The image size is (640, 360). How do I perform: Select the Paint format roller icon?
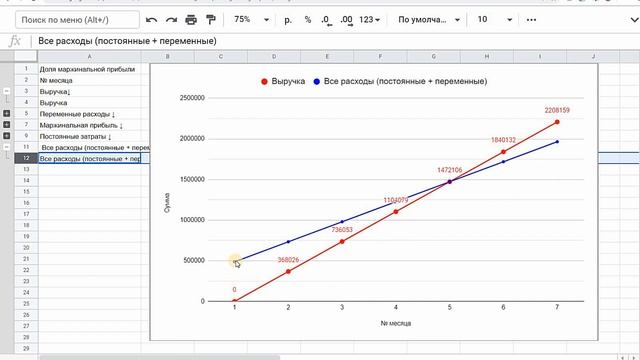pos(211,20)
